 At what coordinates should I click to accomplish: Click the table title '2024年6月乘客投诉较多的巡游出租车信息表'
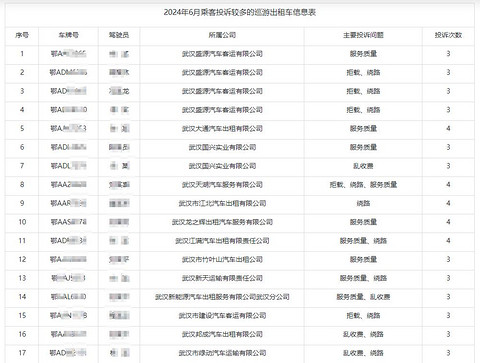[x=240, y=13]
